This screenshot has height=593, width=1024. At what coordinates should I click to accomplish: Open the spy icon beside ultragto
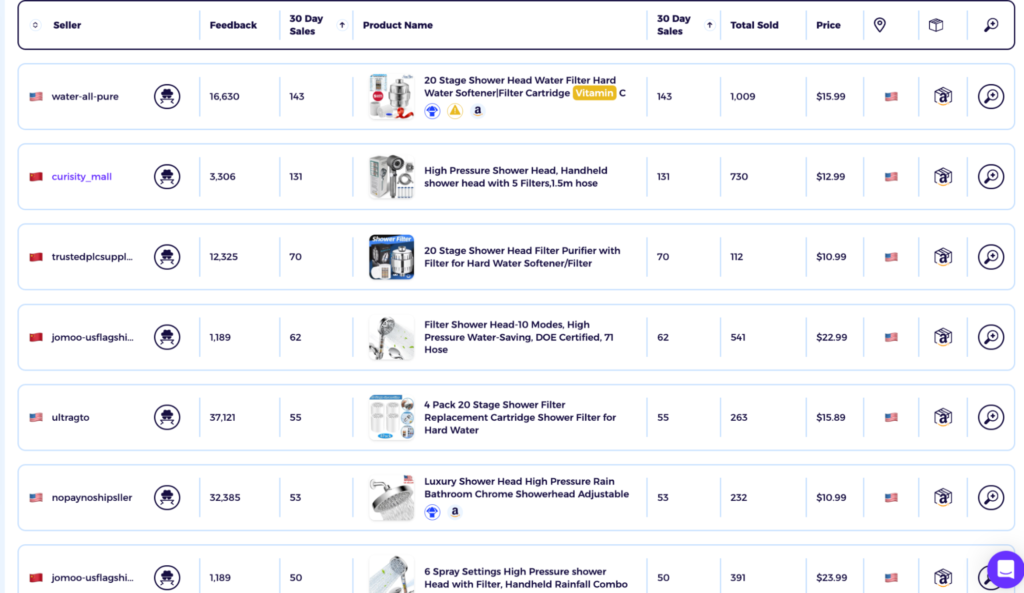tap(167, 417)
